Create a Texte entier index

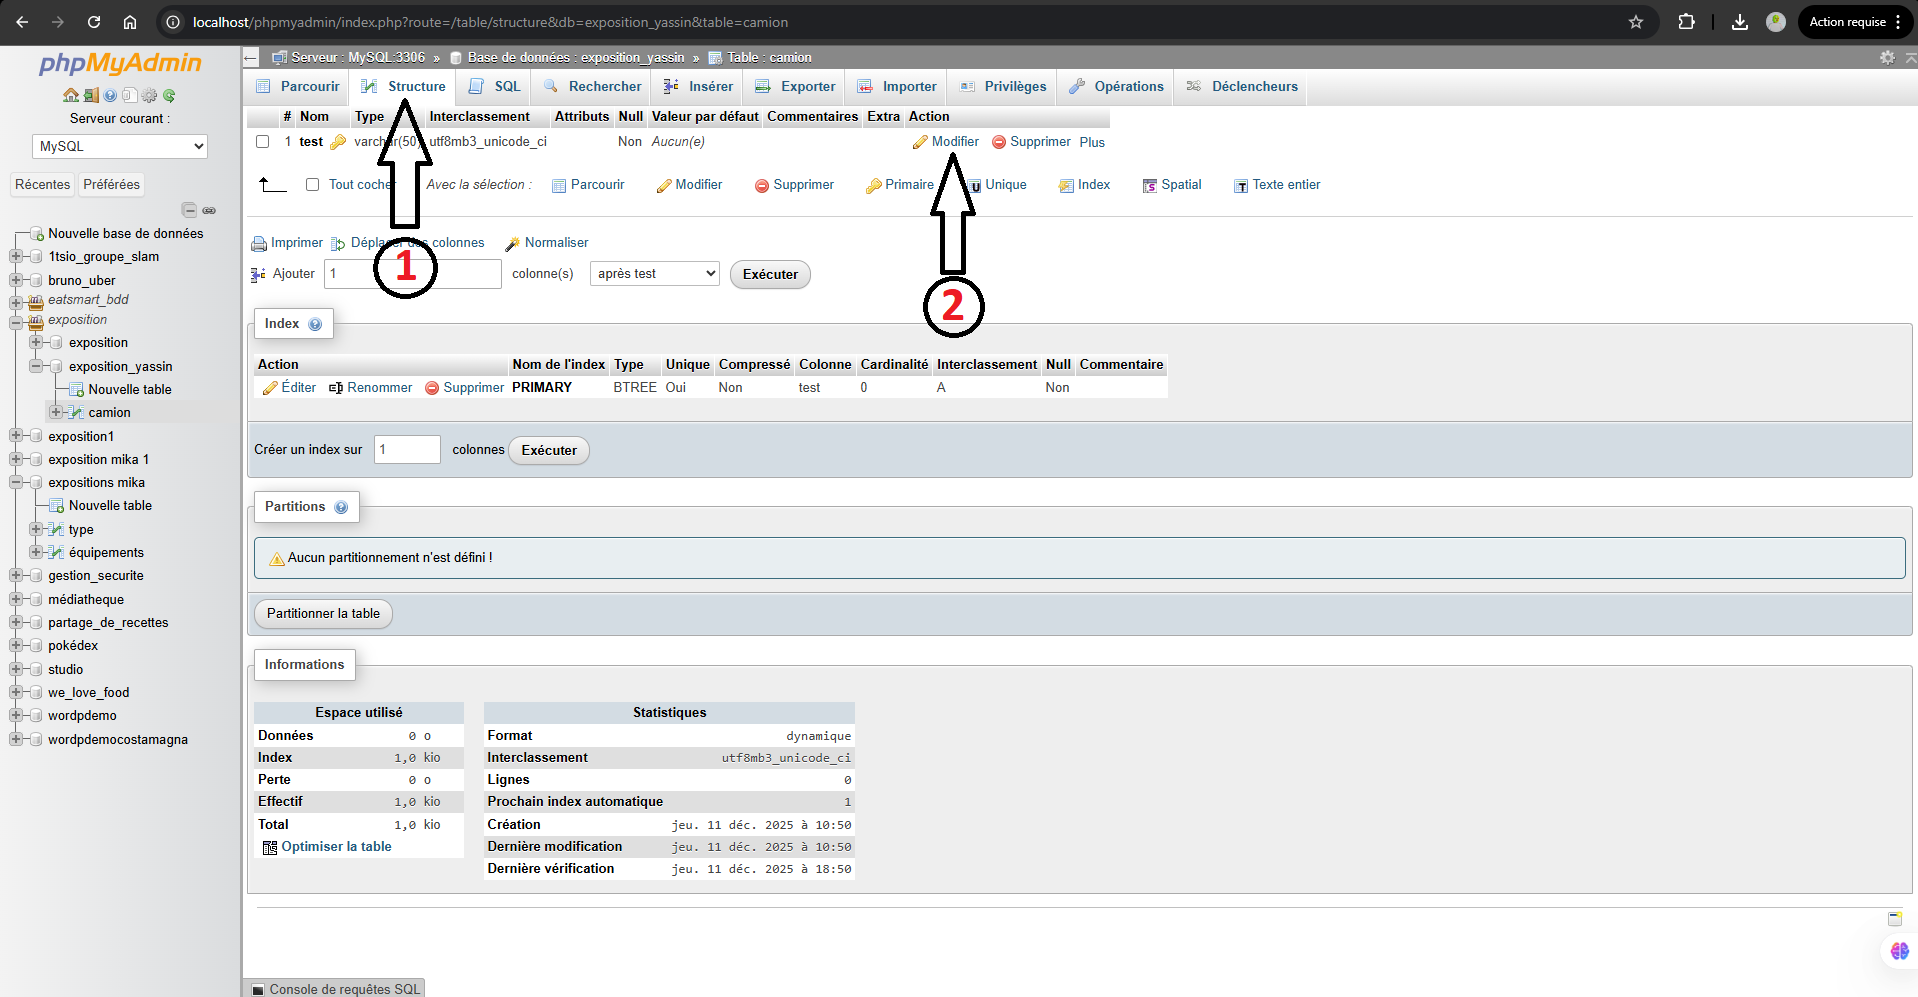(x=1276, y=185)
